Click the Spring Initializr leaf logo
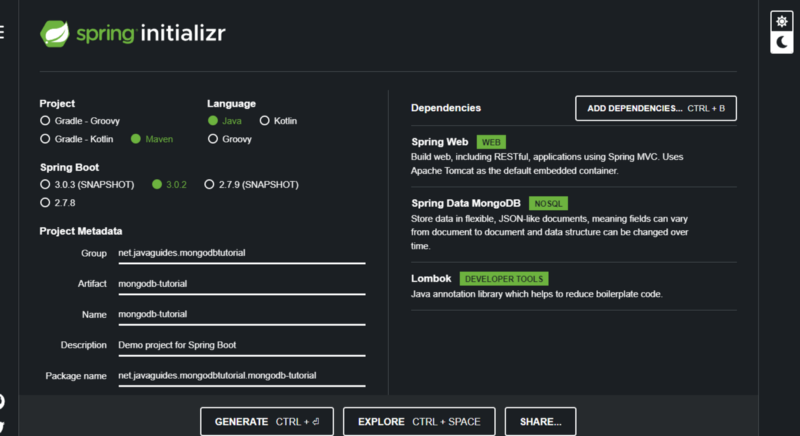The width and height of the screenshot is (800, 436). point(55,34)
